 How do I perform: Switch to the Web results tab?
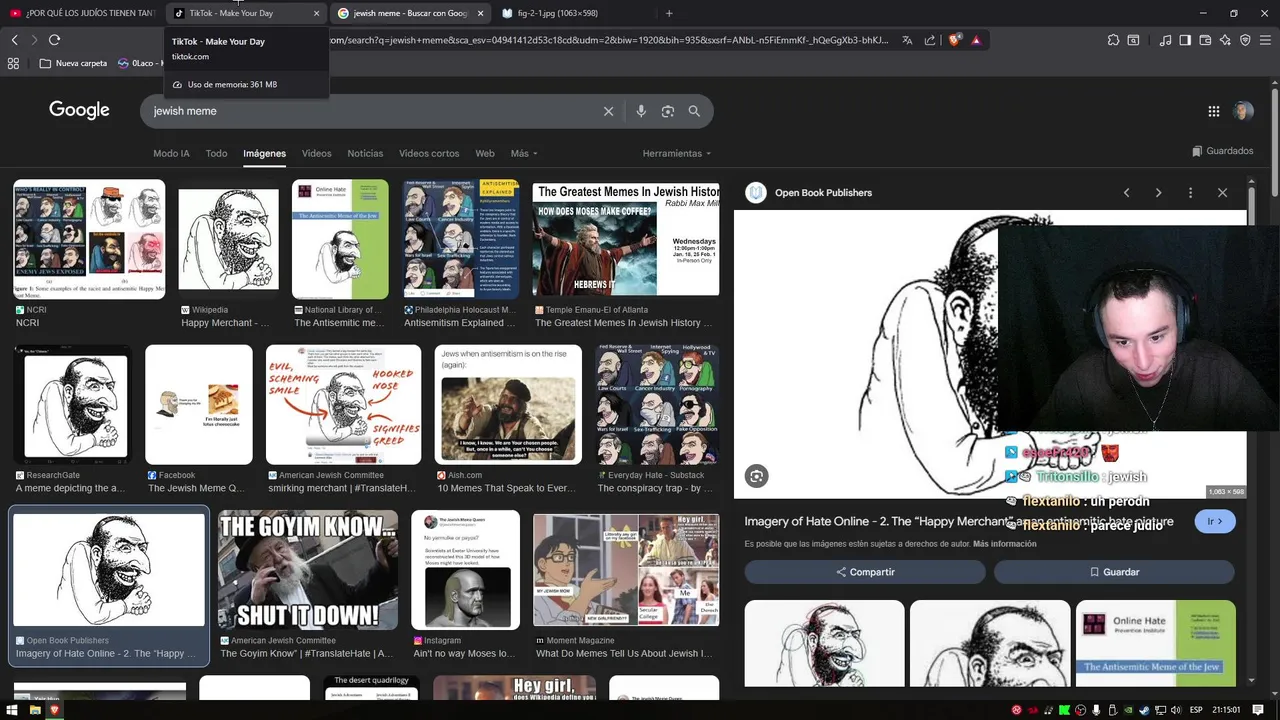(x=485, y=153)
